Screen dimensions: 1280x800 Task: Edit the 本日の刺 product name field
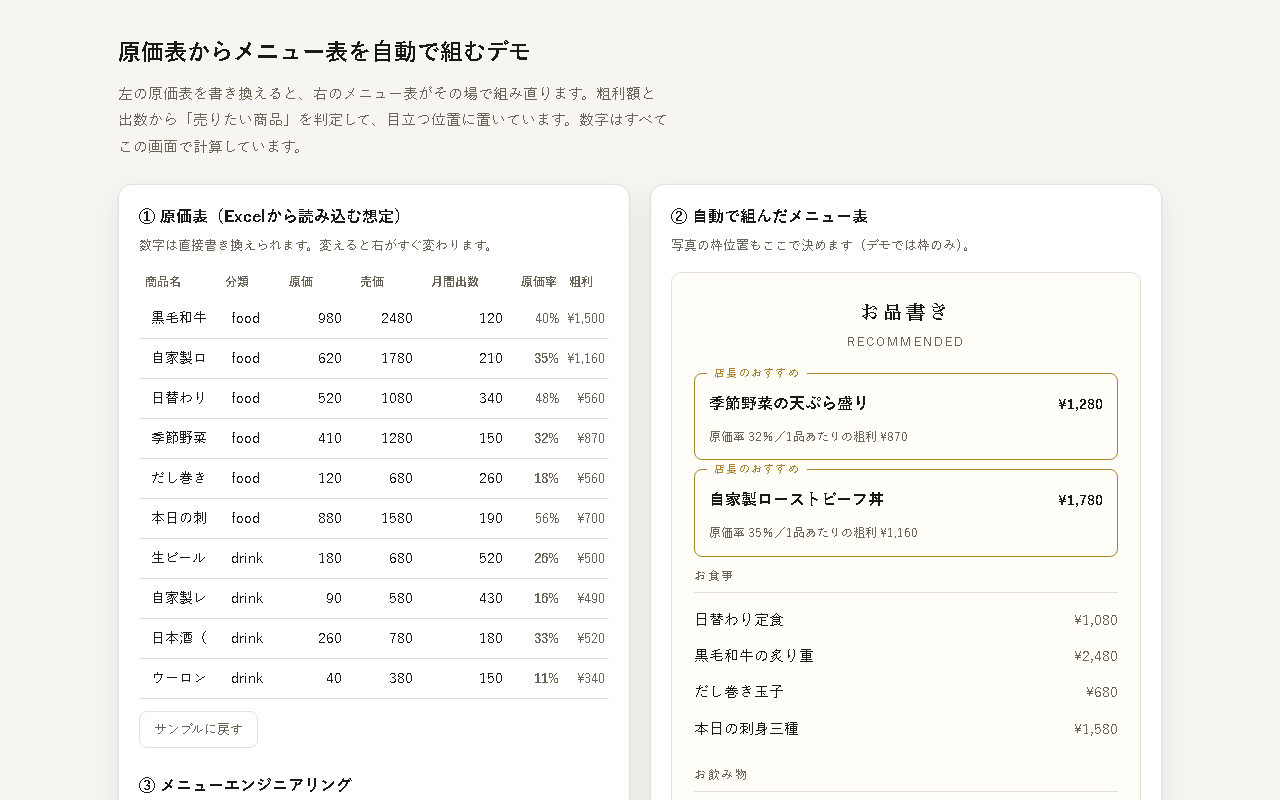(179, 518)
